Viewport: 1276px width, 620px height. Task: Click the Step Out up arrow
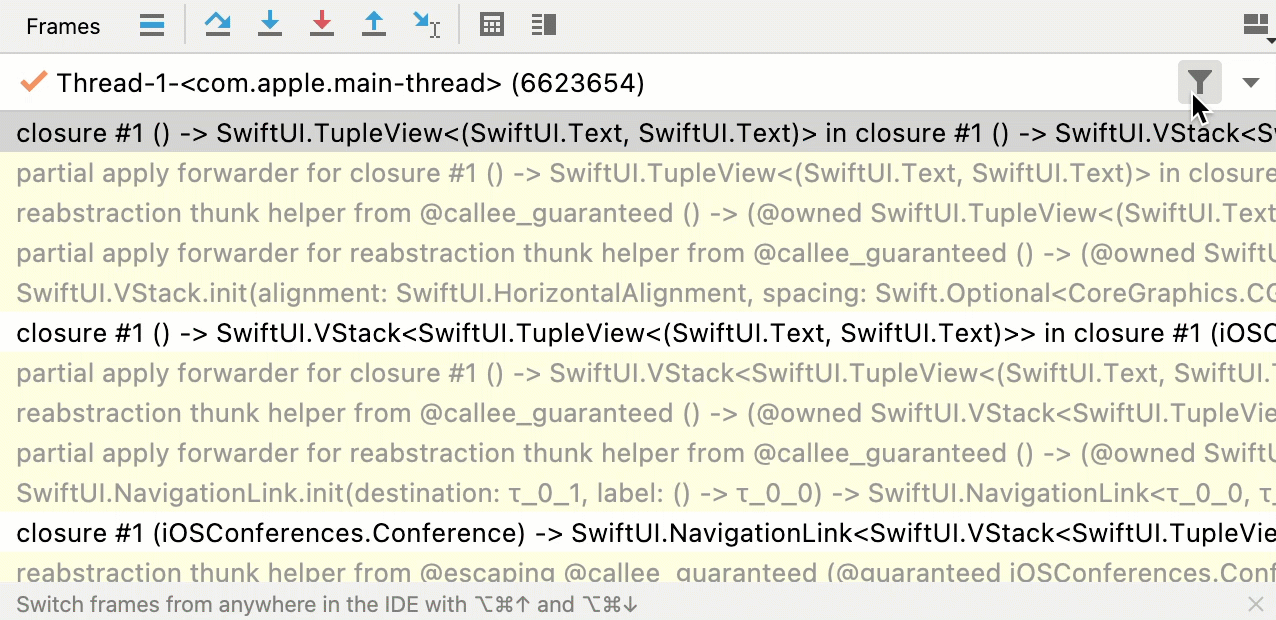tap(374, 25)
